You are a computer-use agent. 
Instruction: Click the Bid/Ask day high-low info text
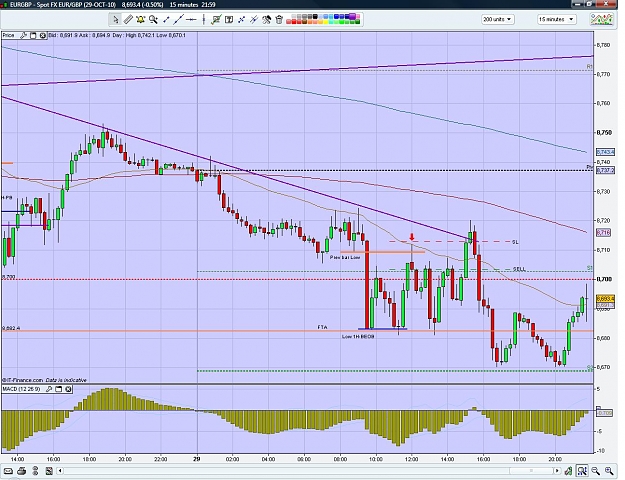click(117, 35)
